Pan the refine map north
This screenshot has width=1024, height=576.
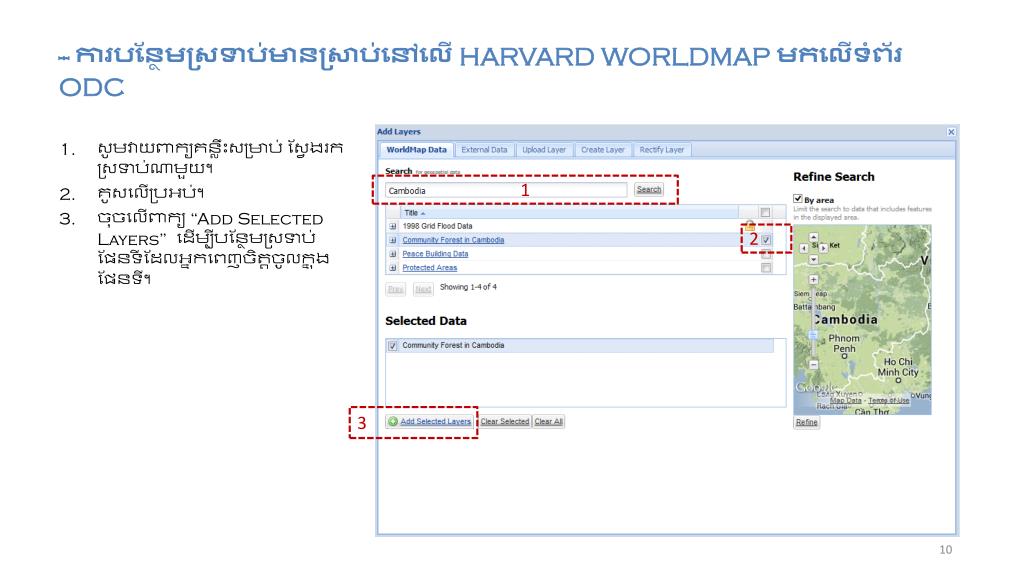tap(814, 237)
